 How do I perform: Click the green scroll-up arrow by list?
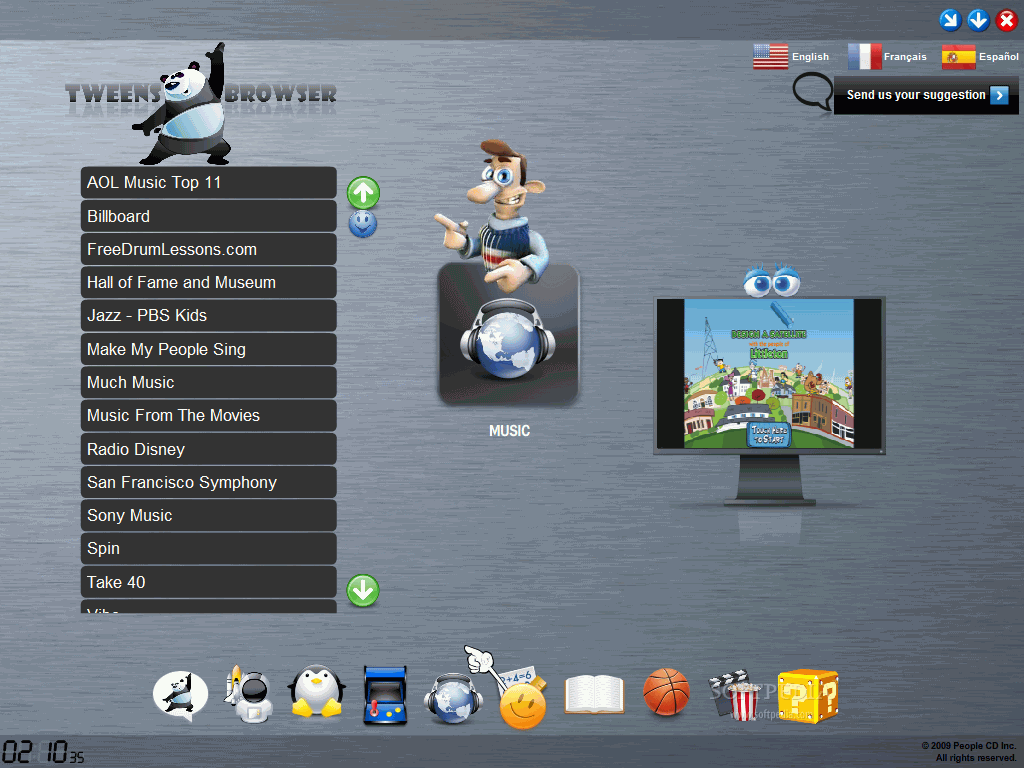pos(363,193)
